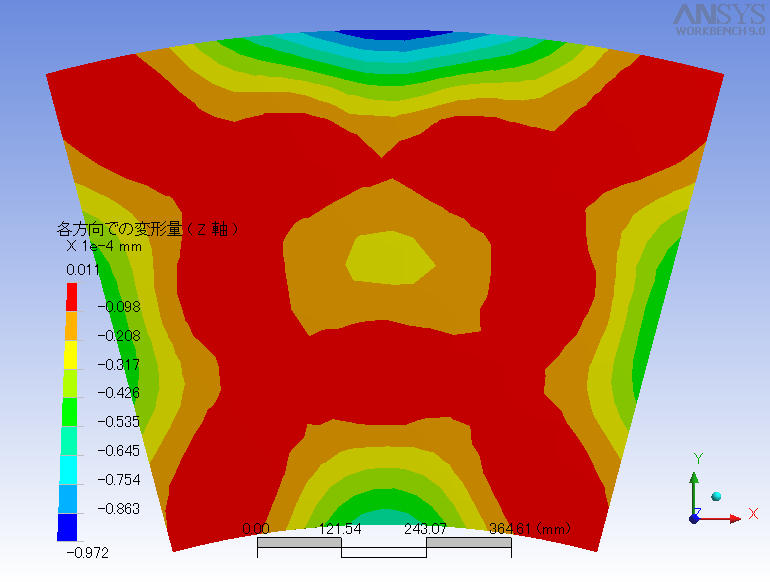The height and width of the screenshot is (582, 770).
Task: Click legend value -0.317
Action: pos(119,365)
